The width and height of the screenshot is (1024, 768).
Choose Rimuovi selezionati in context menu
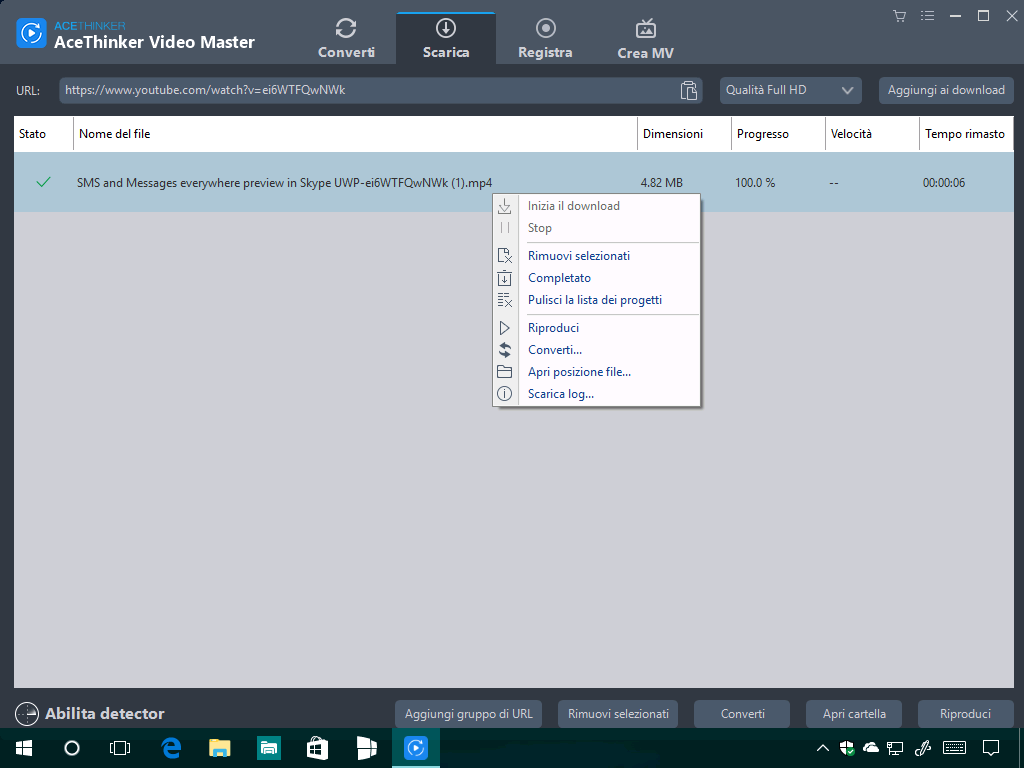[596, 256]
